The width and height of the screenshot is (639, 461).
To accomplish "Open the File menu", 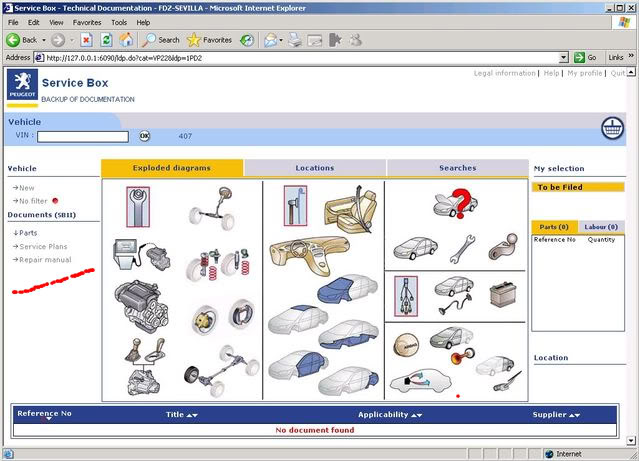I will click(x=13, y=22).
